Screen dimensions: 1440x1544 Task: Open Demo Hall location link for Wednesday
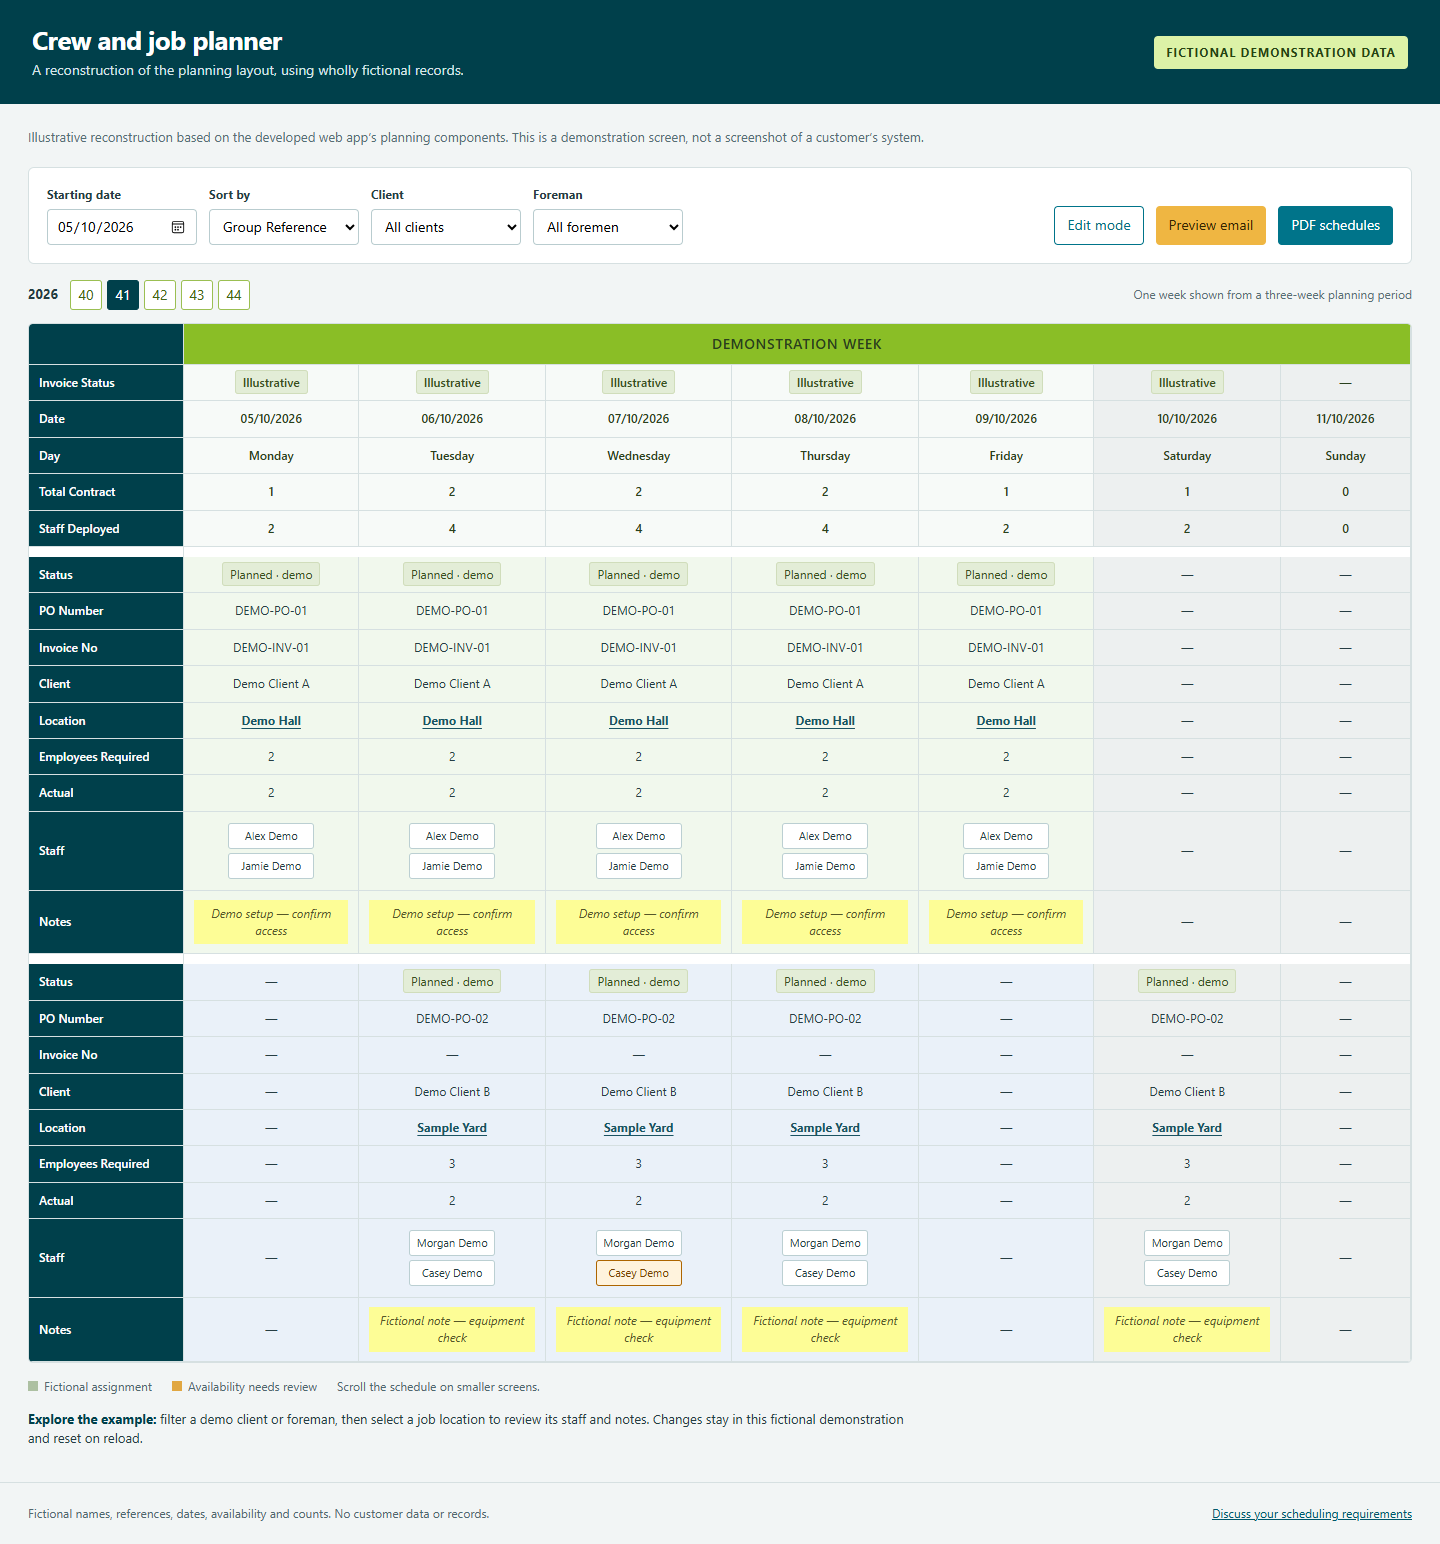639,721
